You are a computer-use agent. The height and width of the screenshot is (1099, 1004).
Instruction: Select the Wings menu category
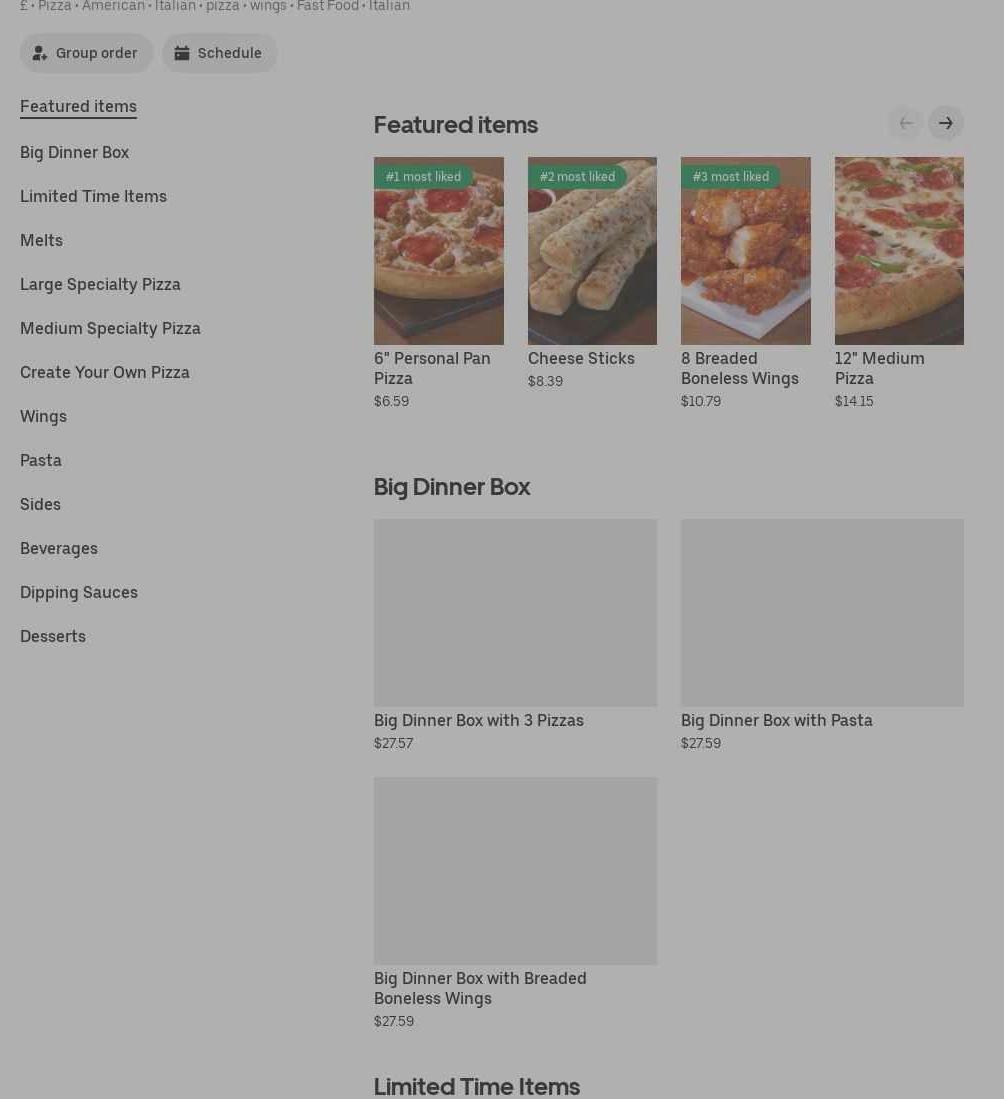click(43, 416)
